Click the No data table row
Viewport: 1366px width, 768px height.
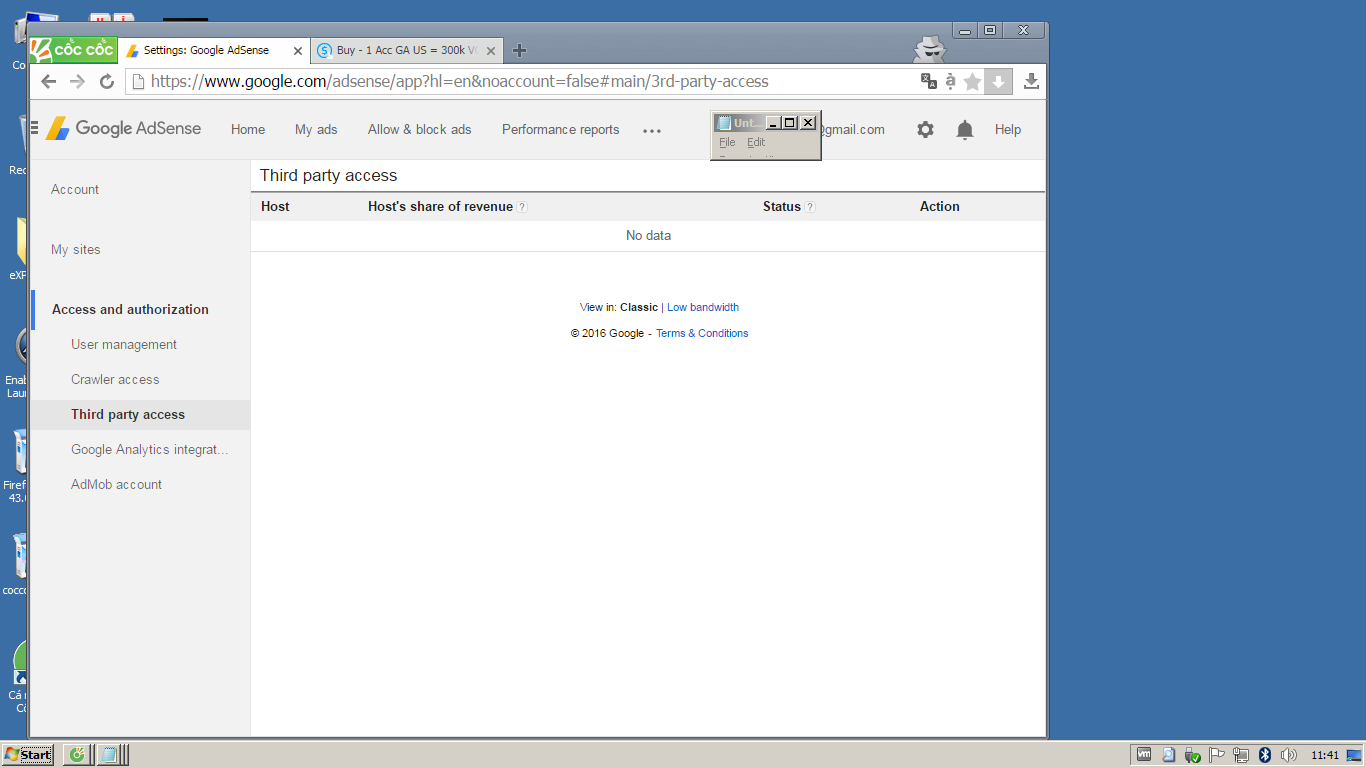(648, 236)
